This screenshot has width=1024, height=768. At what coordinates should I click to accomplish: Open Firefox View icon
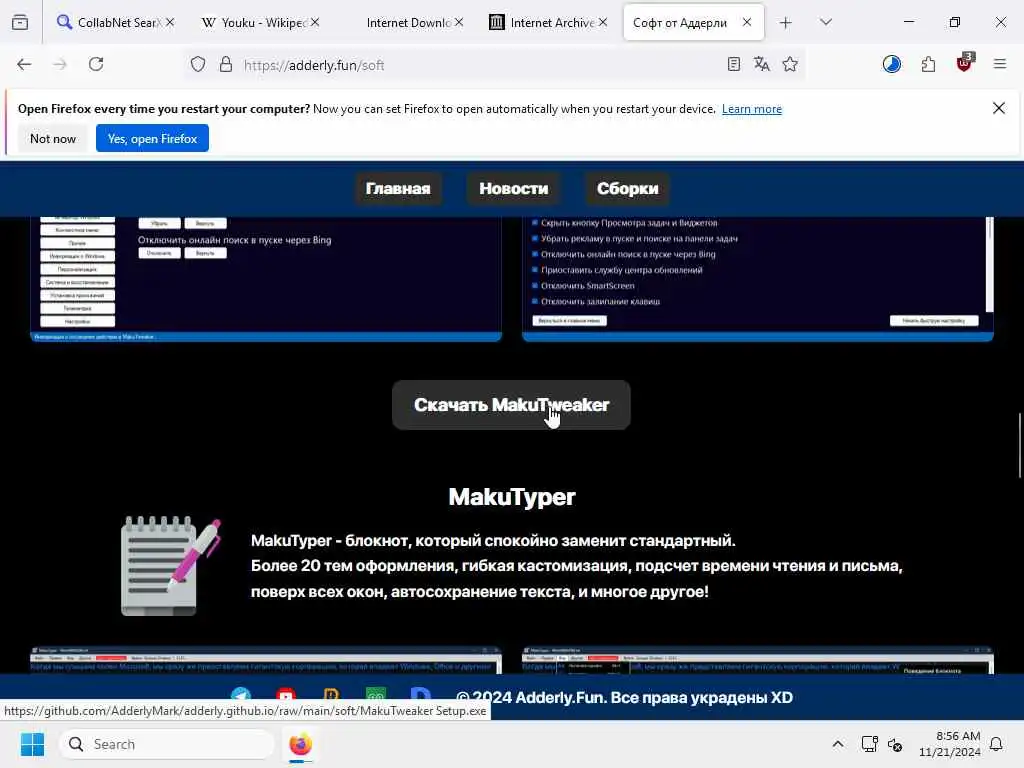point(20,23)
